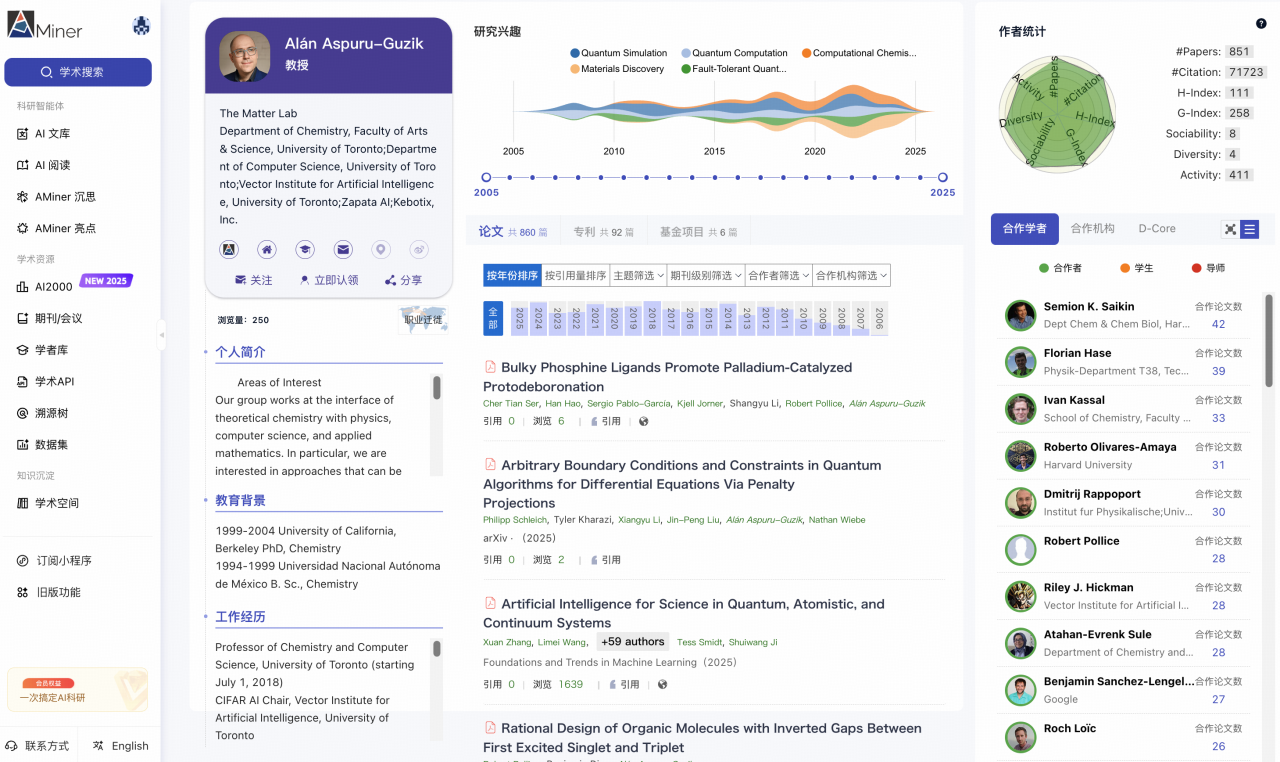Toggle Materials Discovery legend series
This screenshot has height=762, width=1280.
tap(617, 69)
